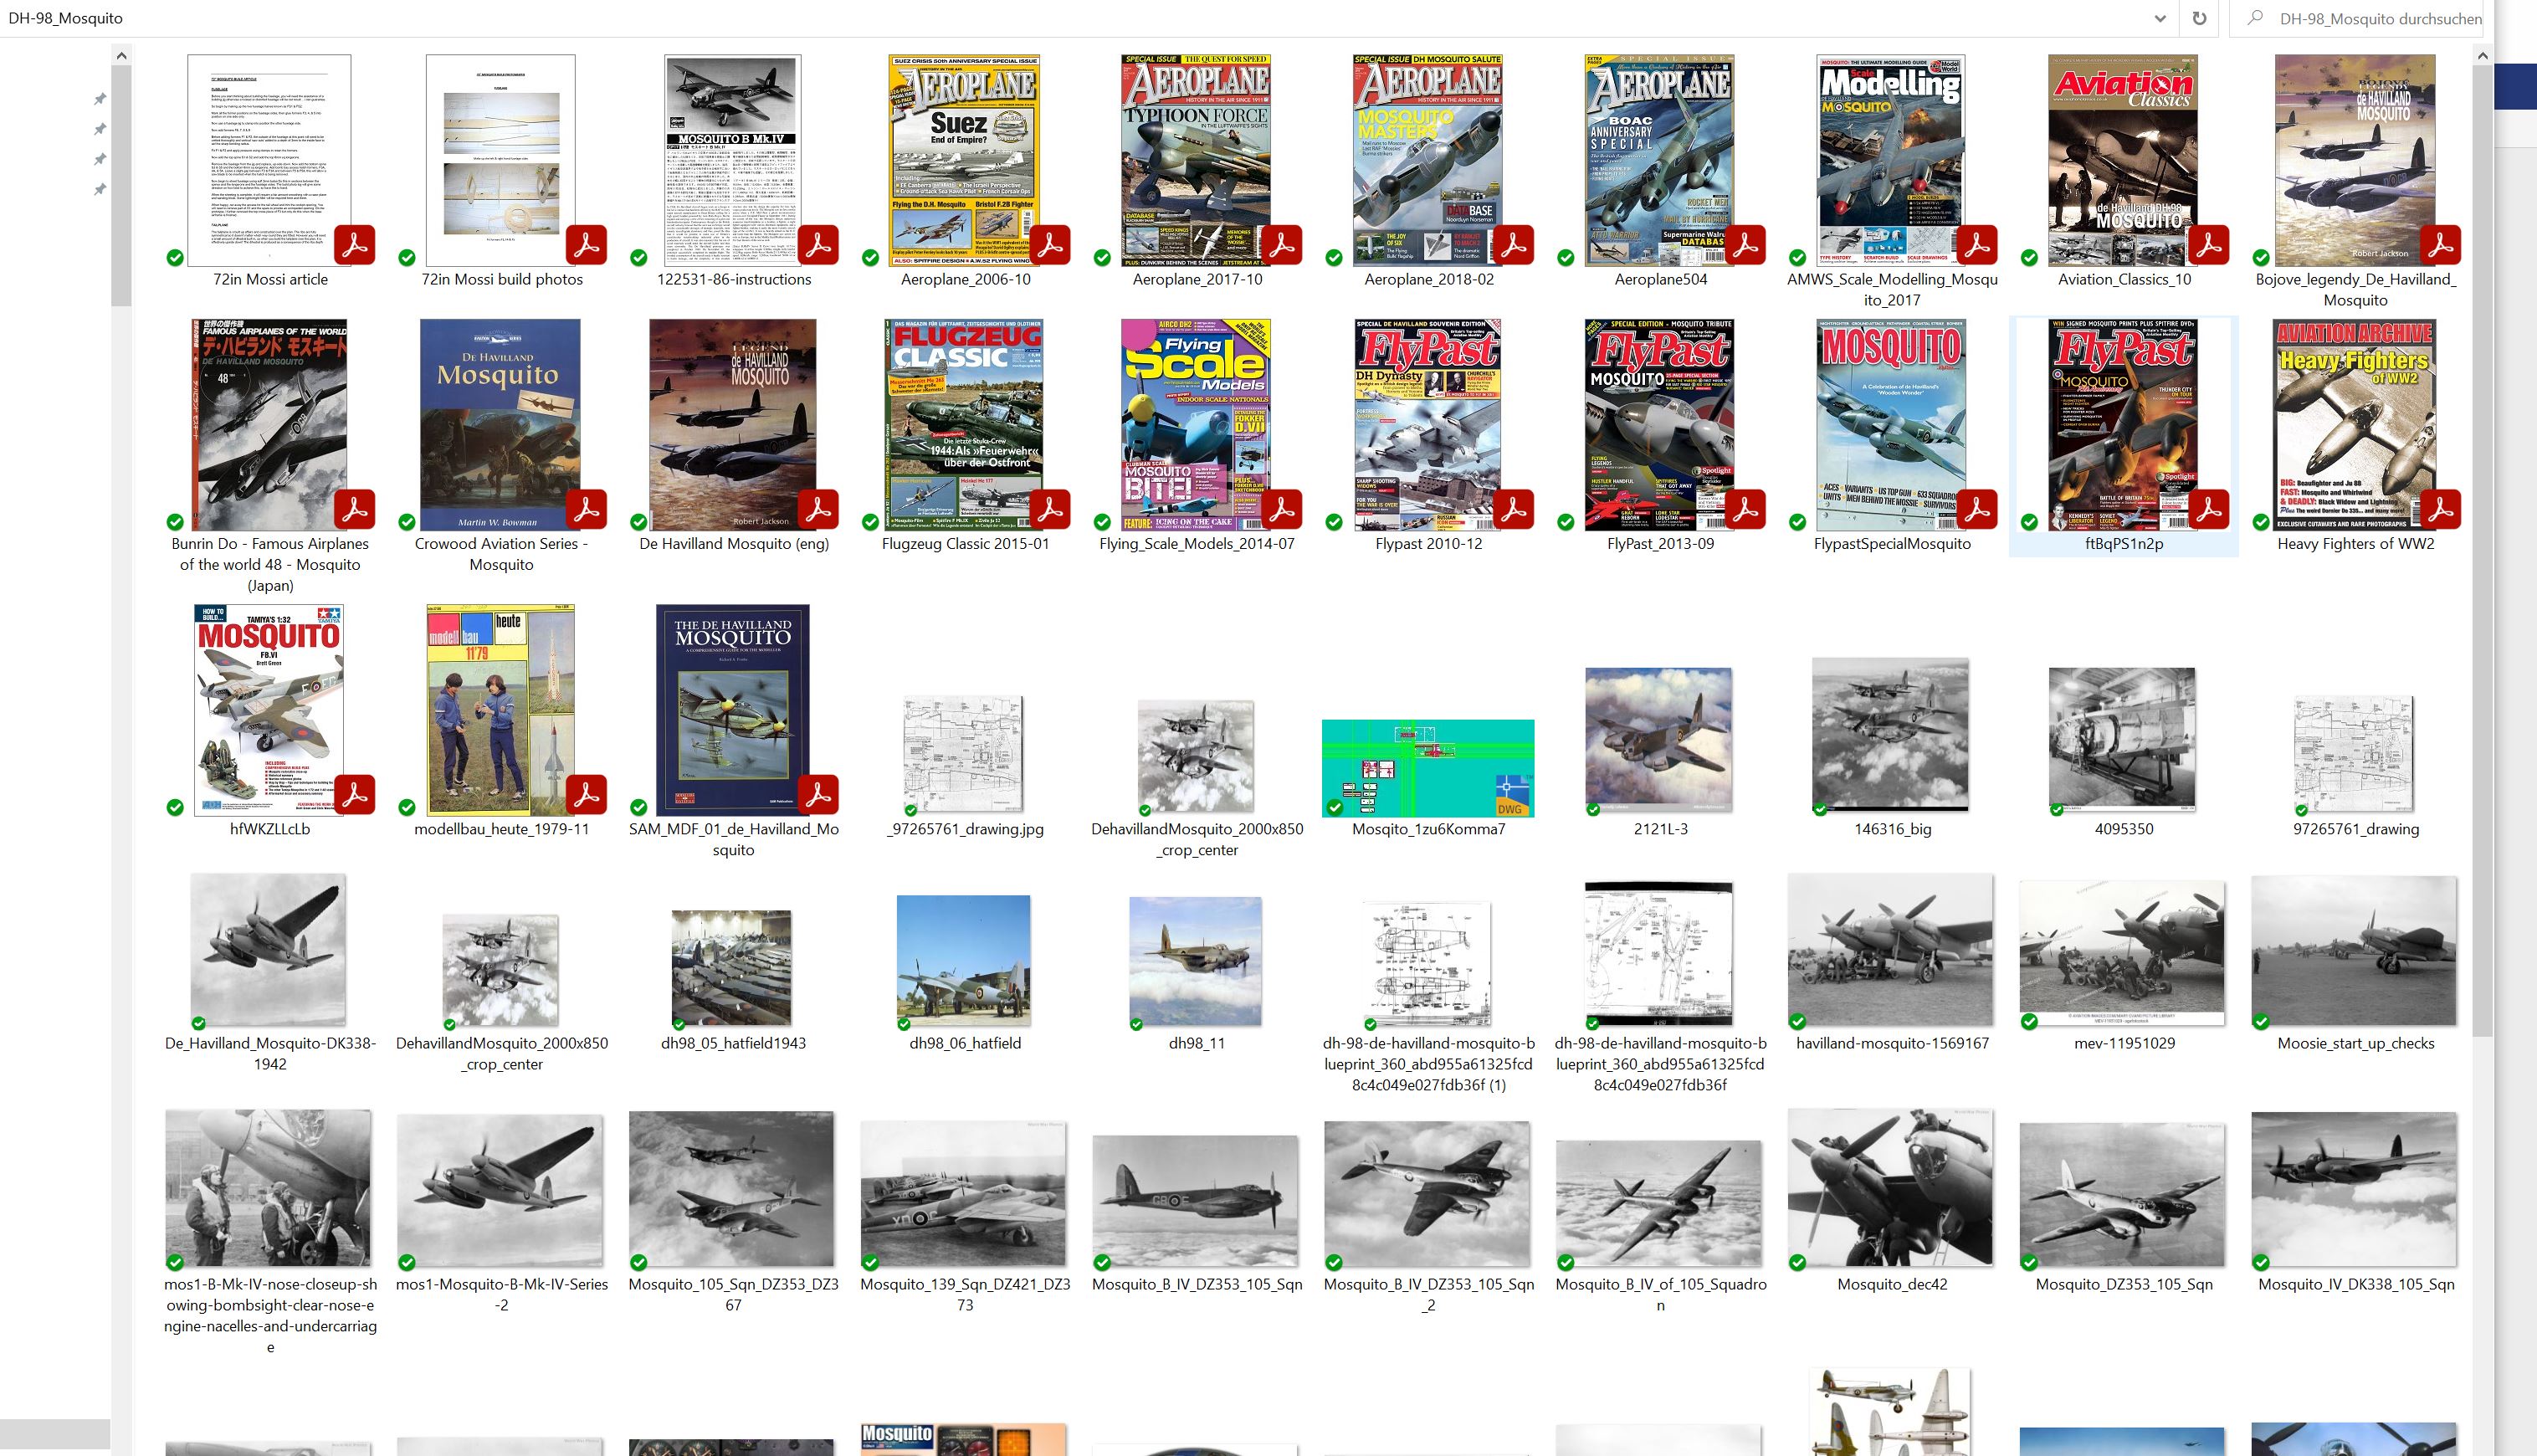Click the file name dh98_11
2537x1456 pixels.
[x=1196, y=1043]
